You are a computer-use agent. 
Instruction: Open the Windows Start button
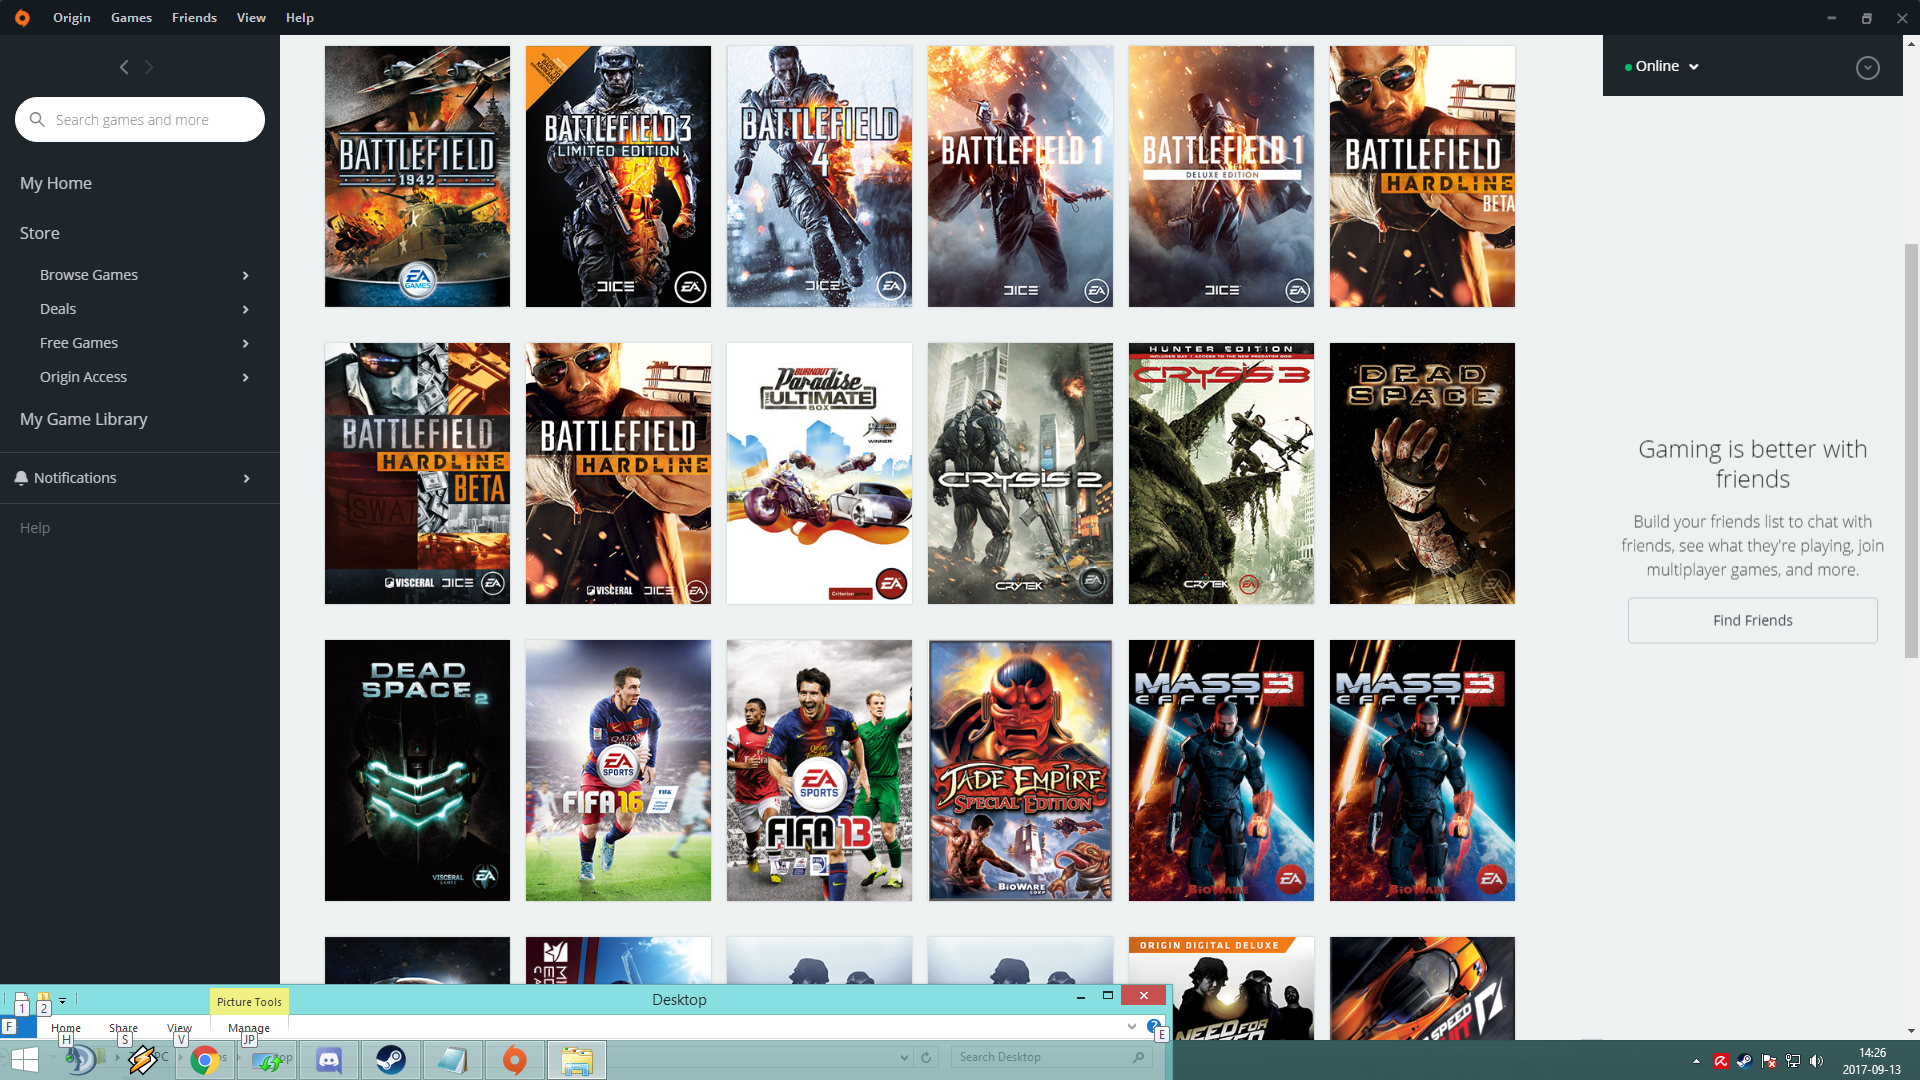point(24,1060)
